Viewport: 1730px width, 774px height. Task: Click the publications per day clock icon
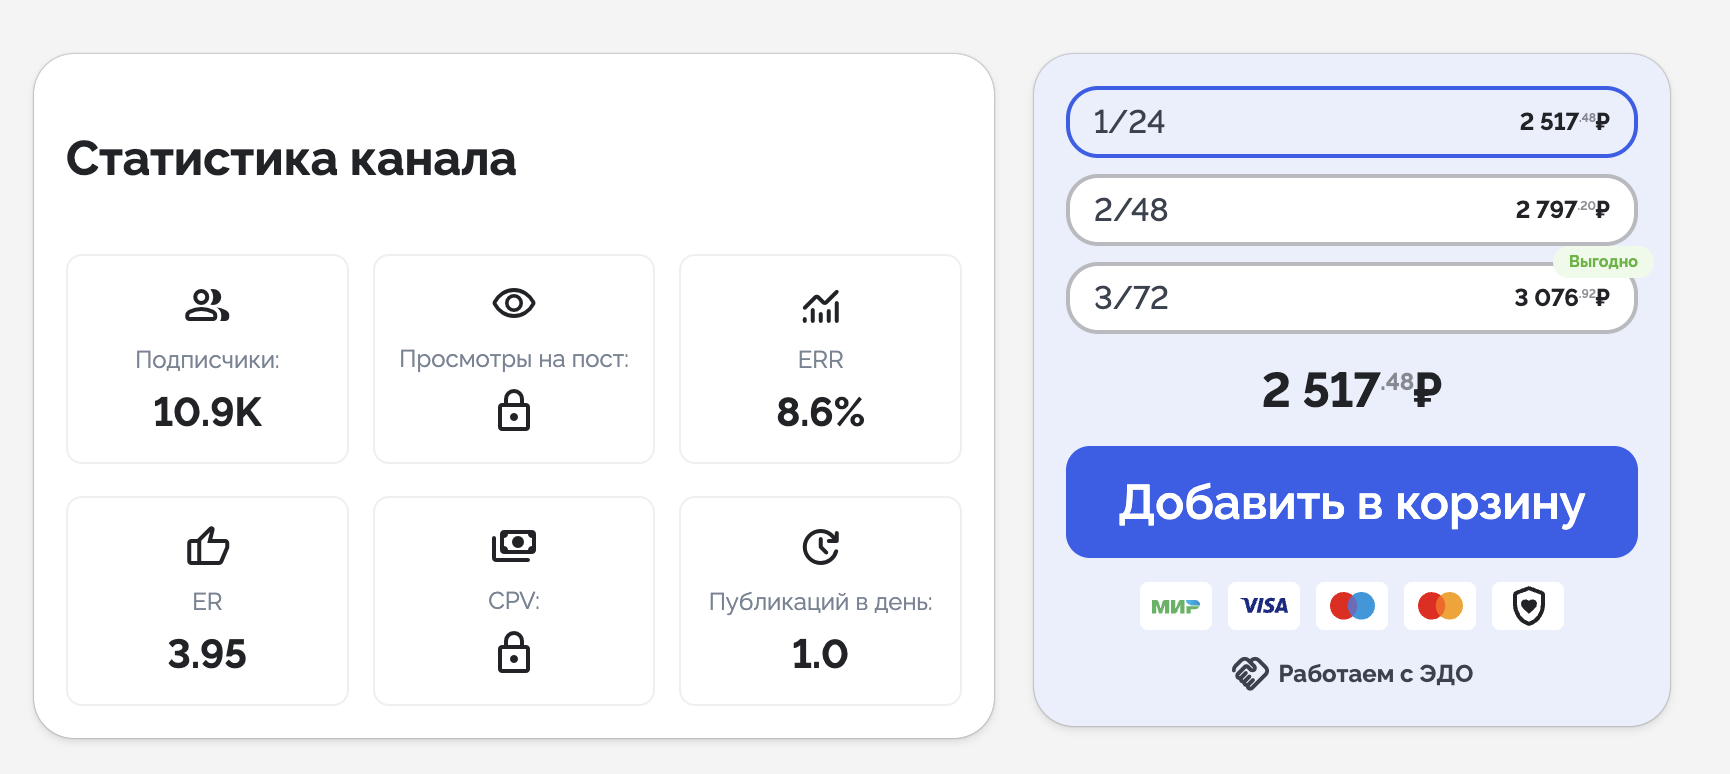[820, 547]
